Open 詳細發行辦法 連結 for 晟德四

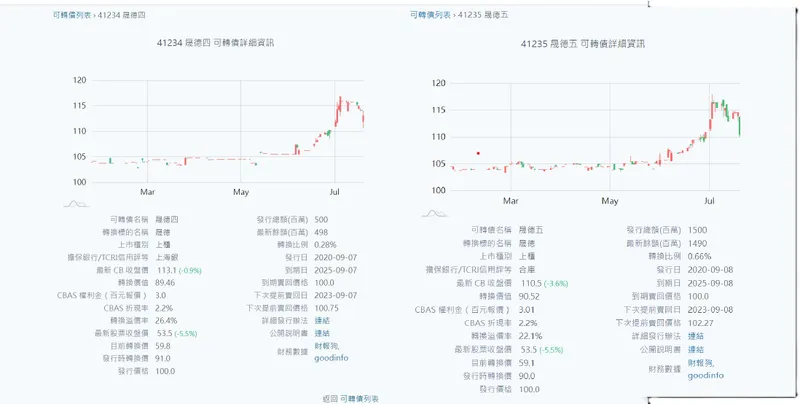tap(321, 320)
